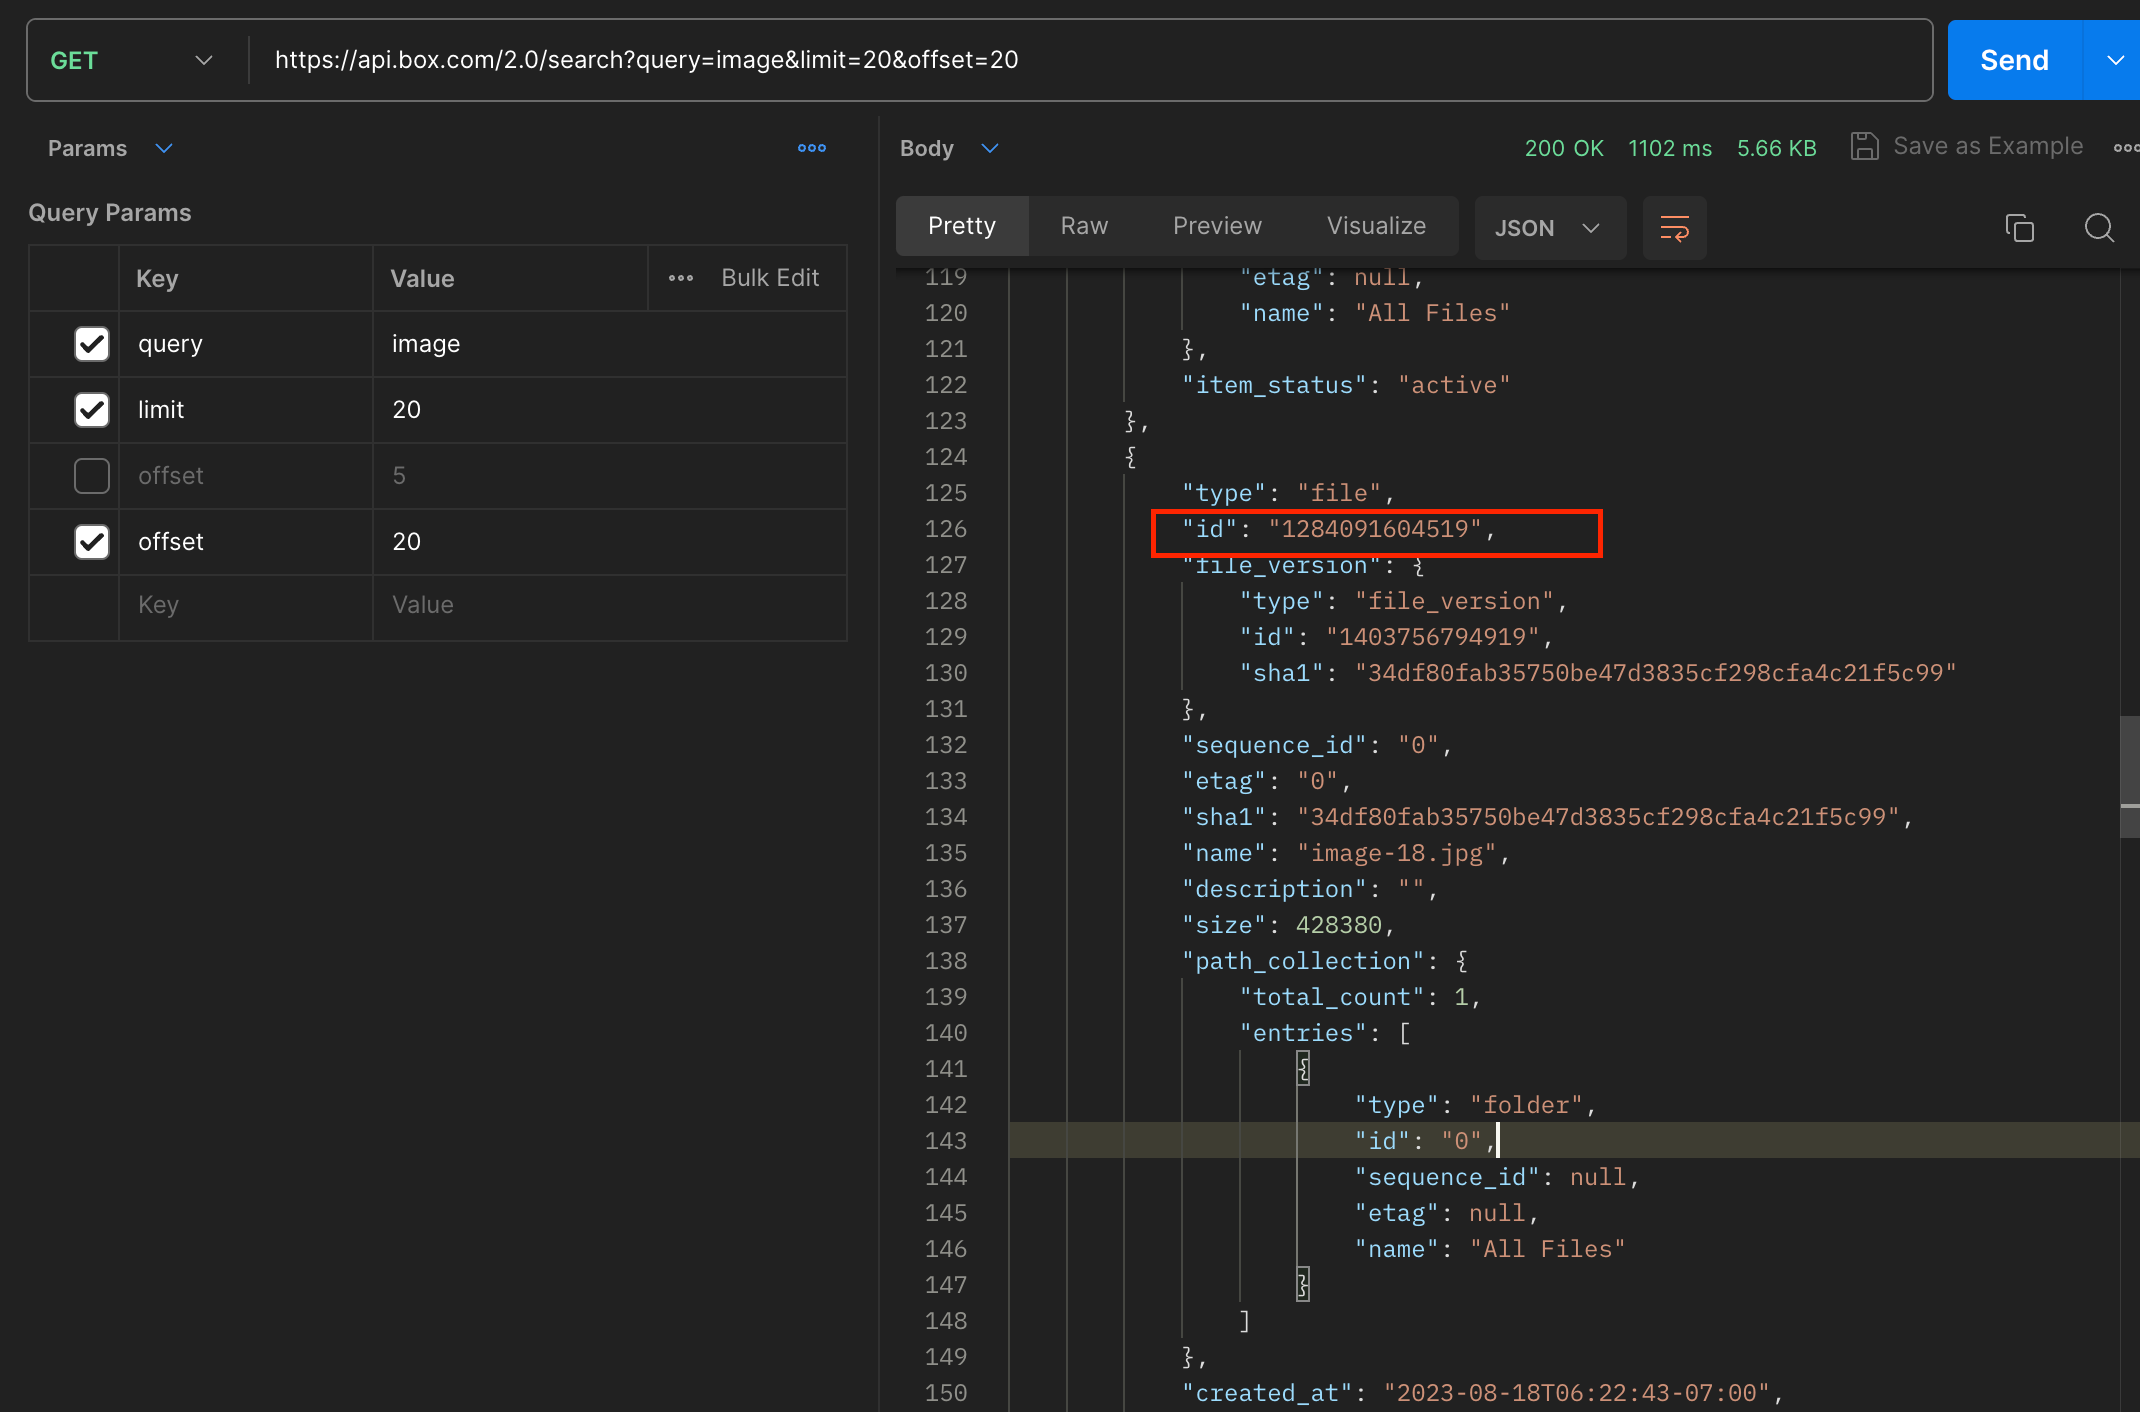Click the query key cell
2140x1412 pixels.
pos(246,344)
